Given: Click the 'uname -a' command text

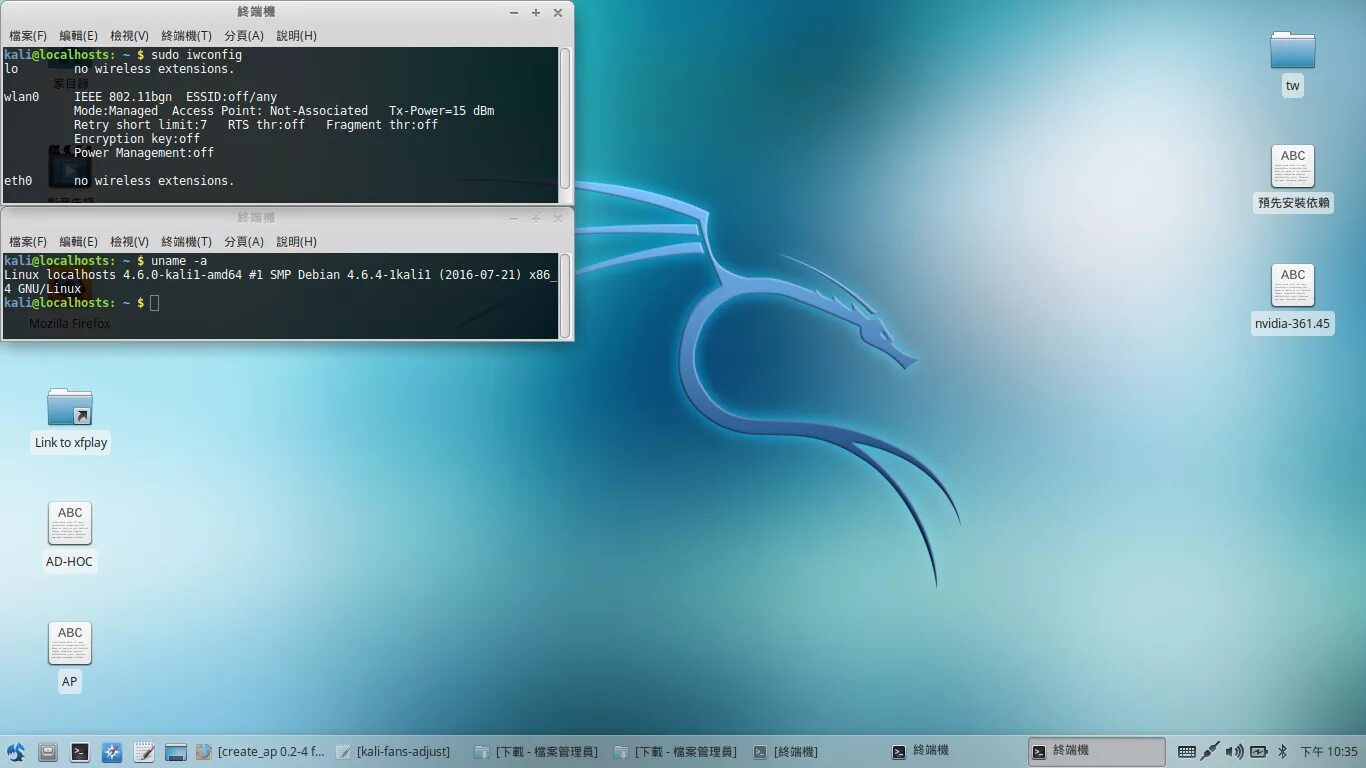Looking at the screenshot, I should point(179,260).
